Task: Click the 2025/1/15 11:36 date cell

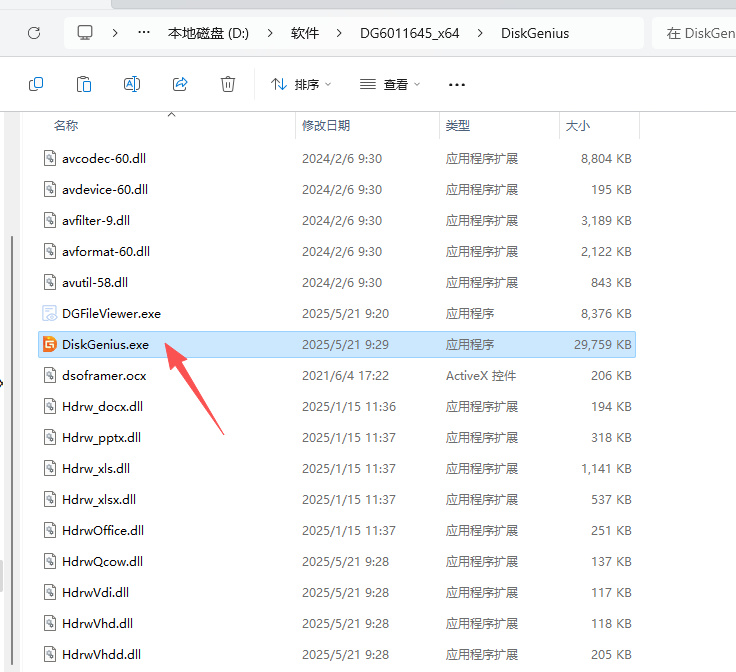Action: pyautogui.click(x=349, y=406)
